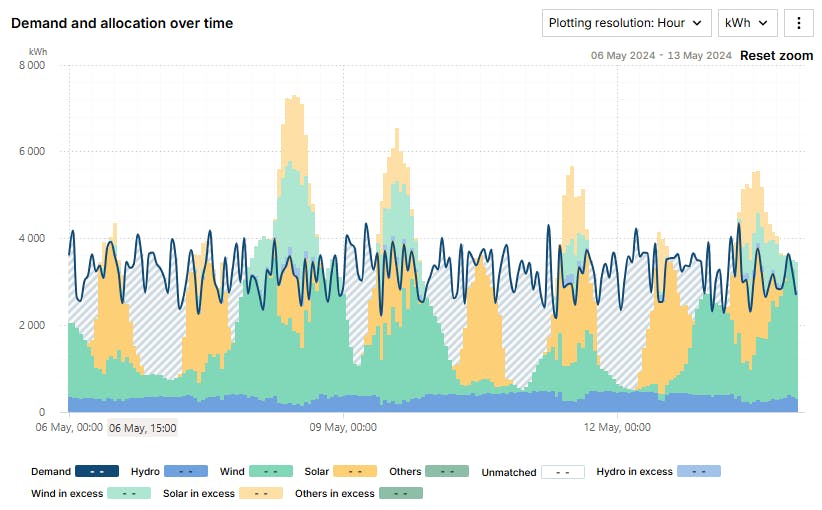Click the Demand and allocation over time title
Image resolution: width=822 pixels, height=510 pixels.
(122, 23)
